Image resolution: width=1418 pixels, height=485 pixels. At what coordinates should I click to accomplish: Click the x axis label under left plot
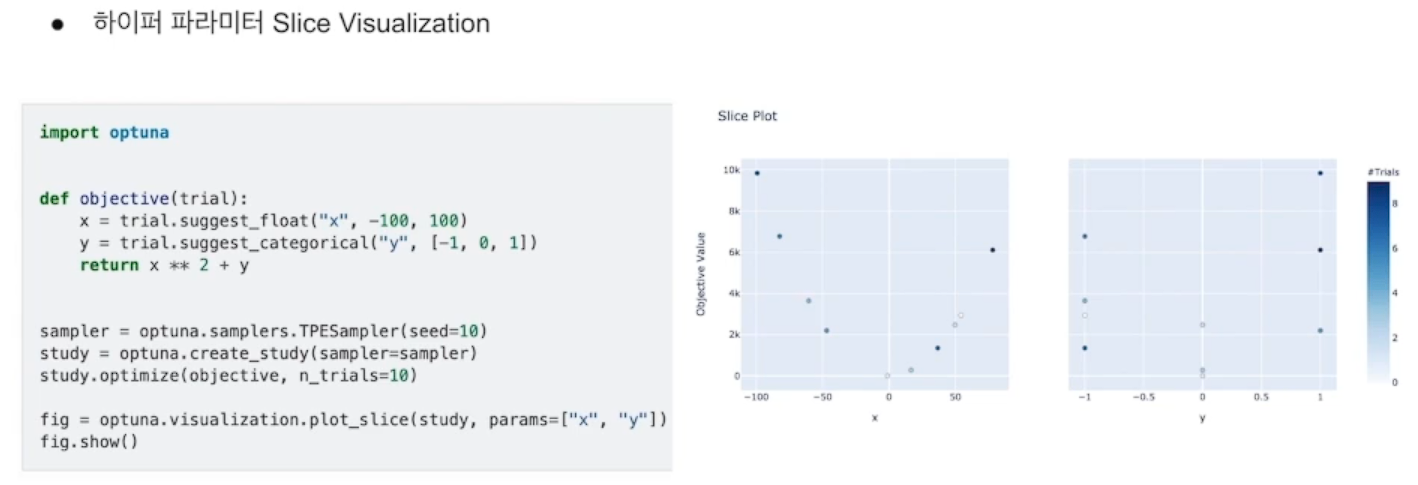pyautogui.click(x=874, y=418)
